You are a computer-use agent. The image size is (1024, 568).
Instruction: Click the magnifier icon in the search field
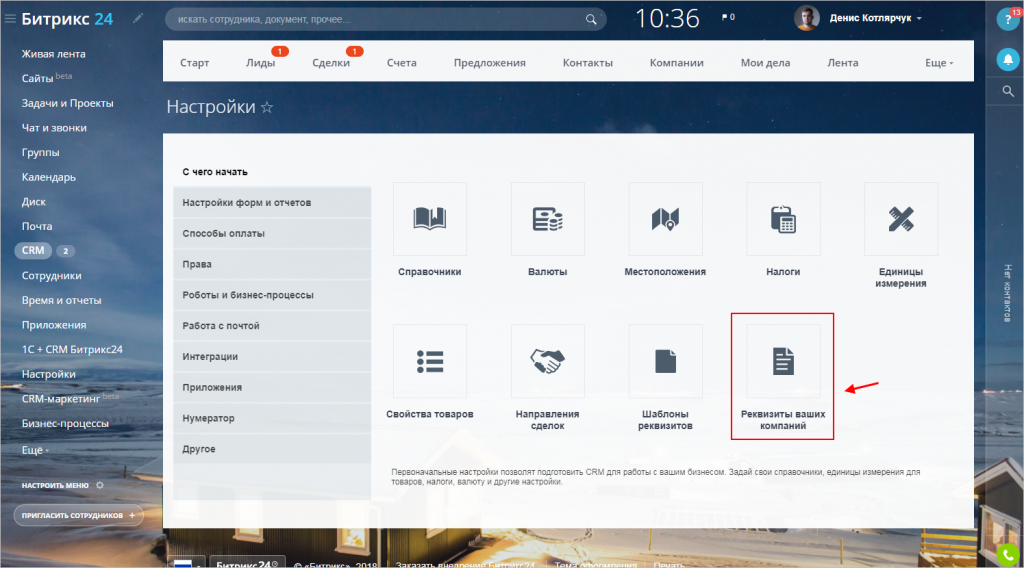coord(591,20)
